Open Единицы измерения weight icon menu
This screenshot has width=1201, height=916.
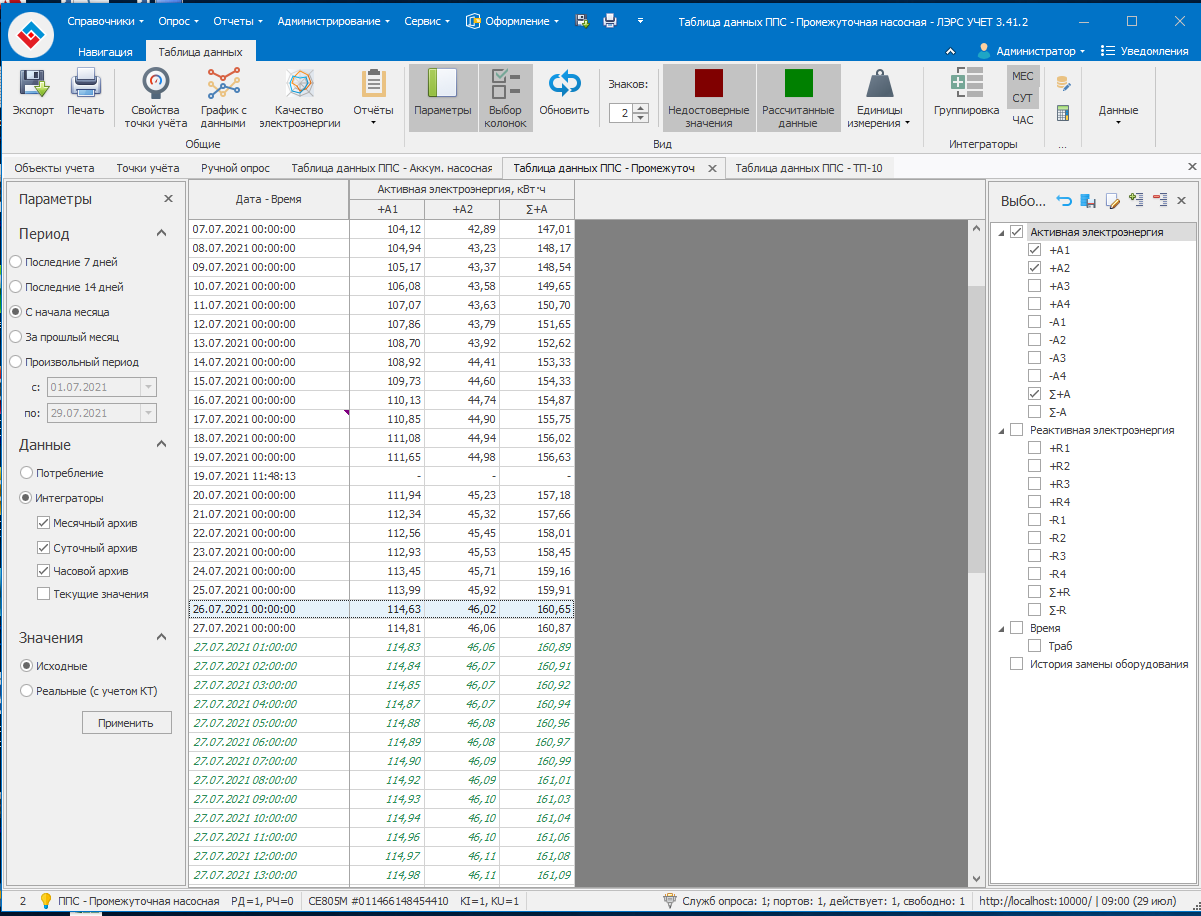[880, 98]
